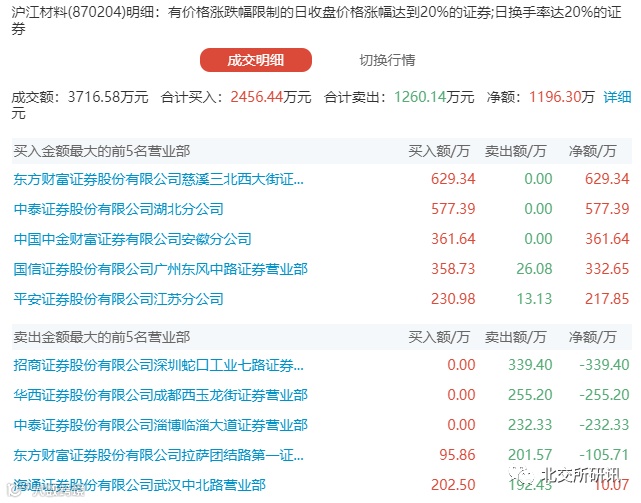The height and width of the screenshot is (503, 641).
Task: Click buy amount 95.86 for 东方财富拉萨
Action: click(x=457, y=455)
